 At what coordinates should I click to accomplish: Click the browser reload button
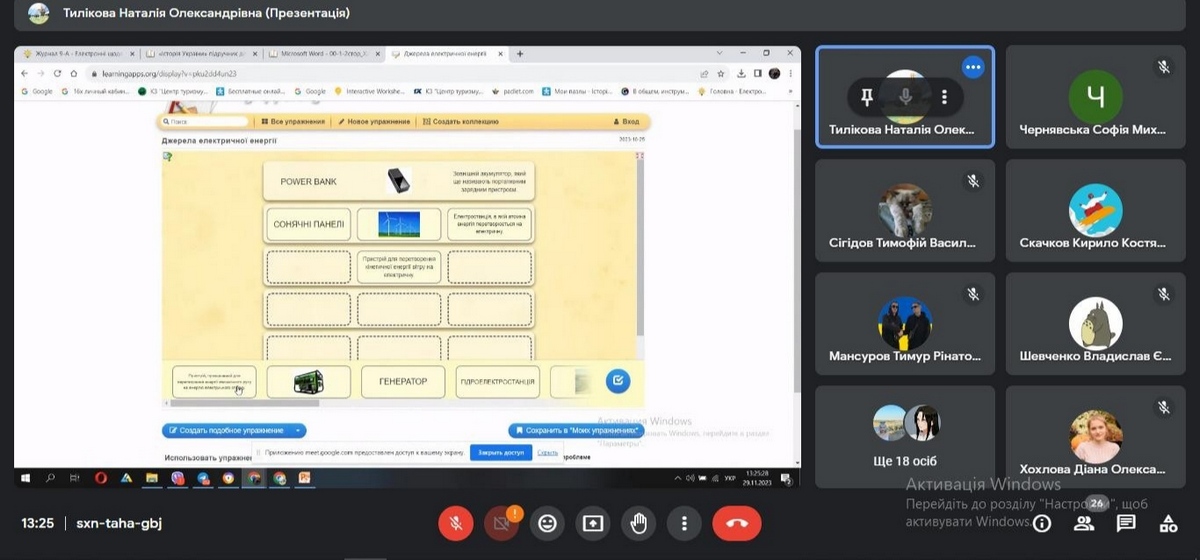pos(57,73)
